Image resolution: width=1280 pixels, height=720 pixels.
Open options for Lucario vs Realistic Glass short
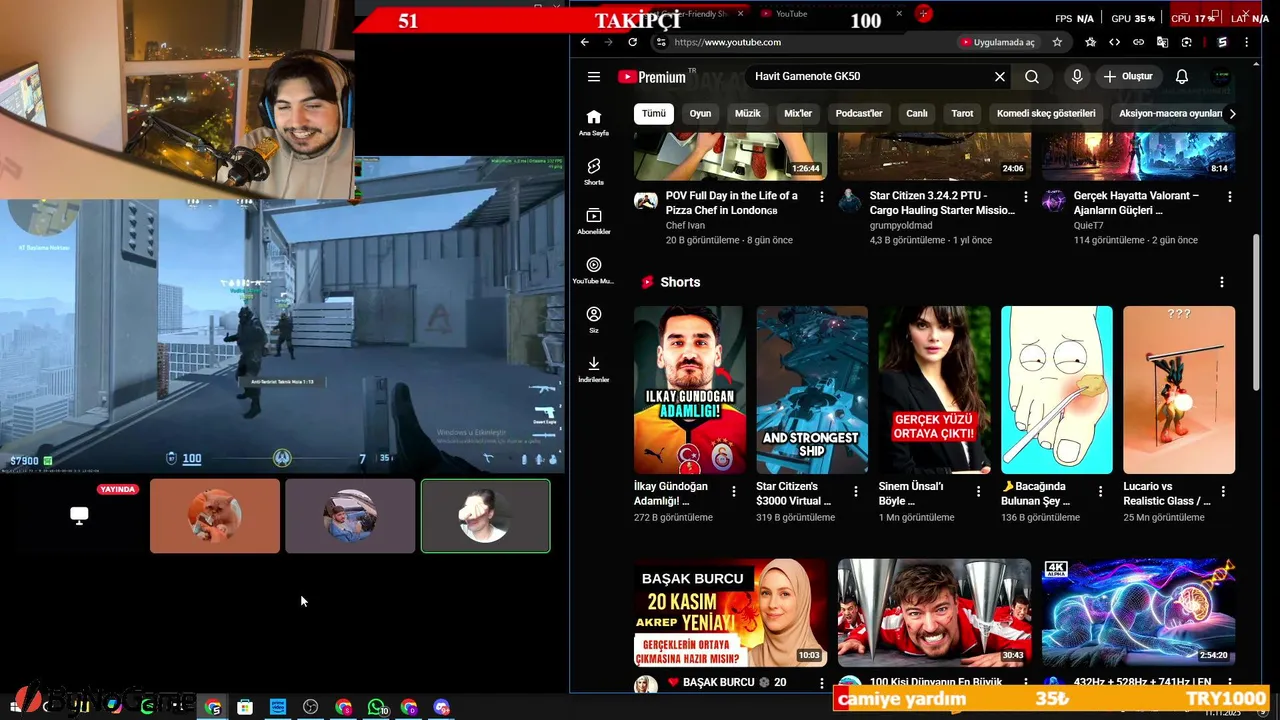1222,491
